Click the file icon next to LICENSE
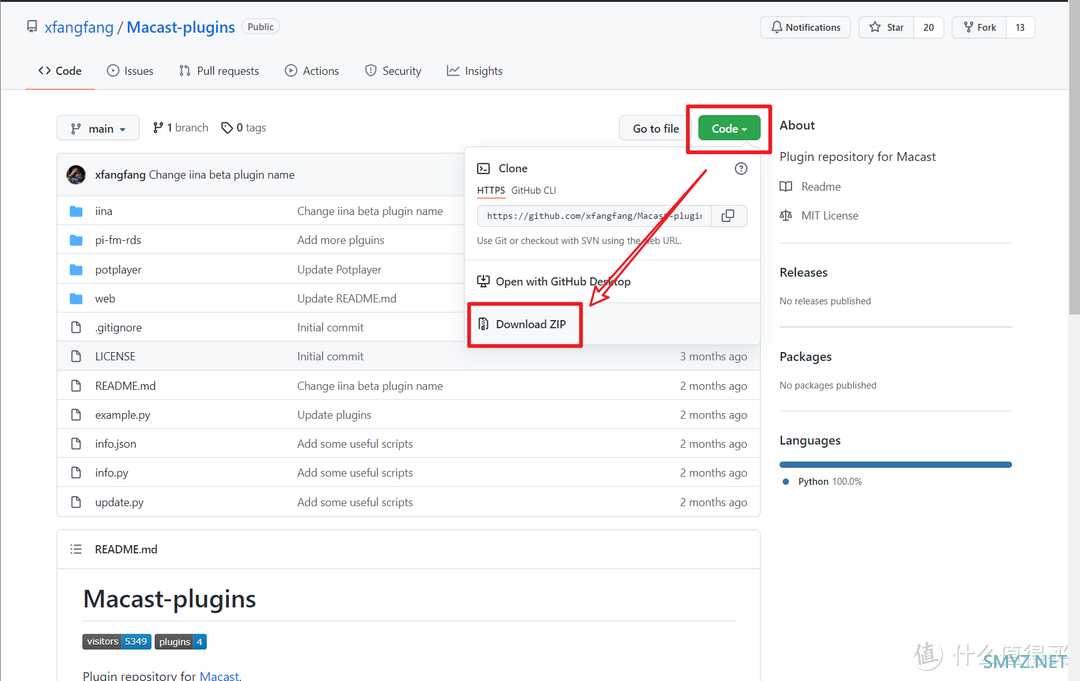1080x681 pixels. [76, 356]
